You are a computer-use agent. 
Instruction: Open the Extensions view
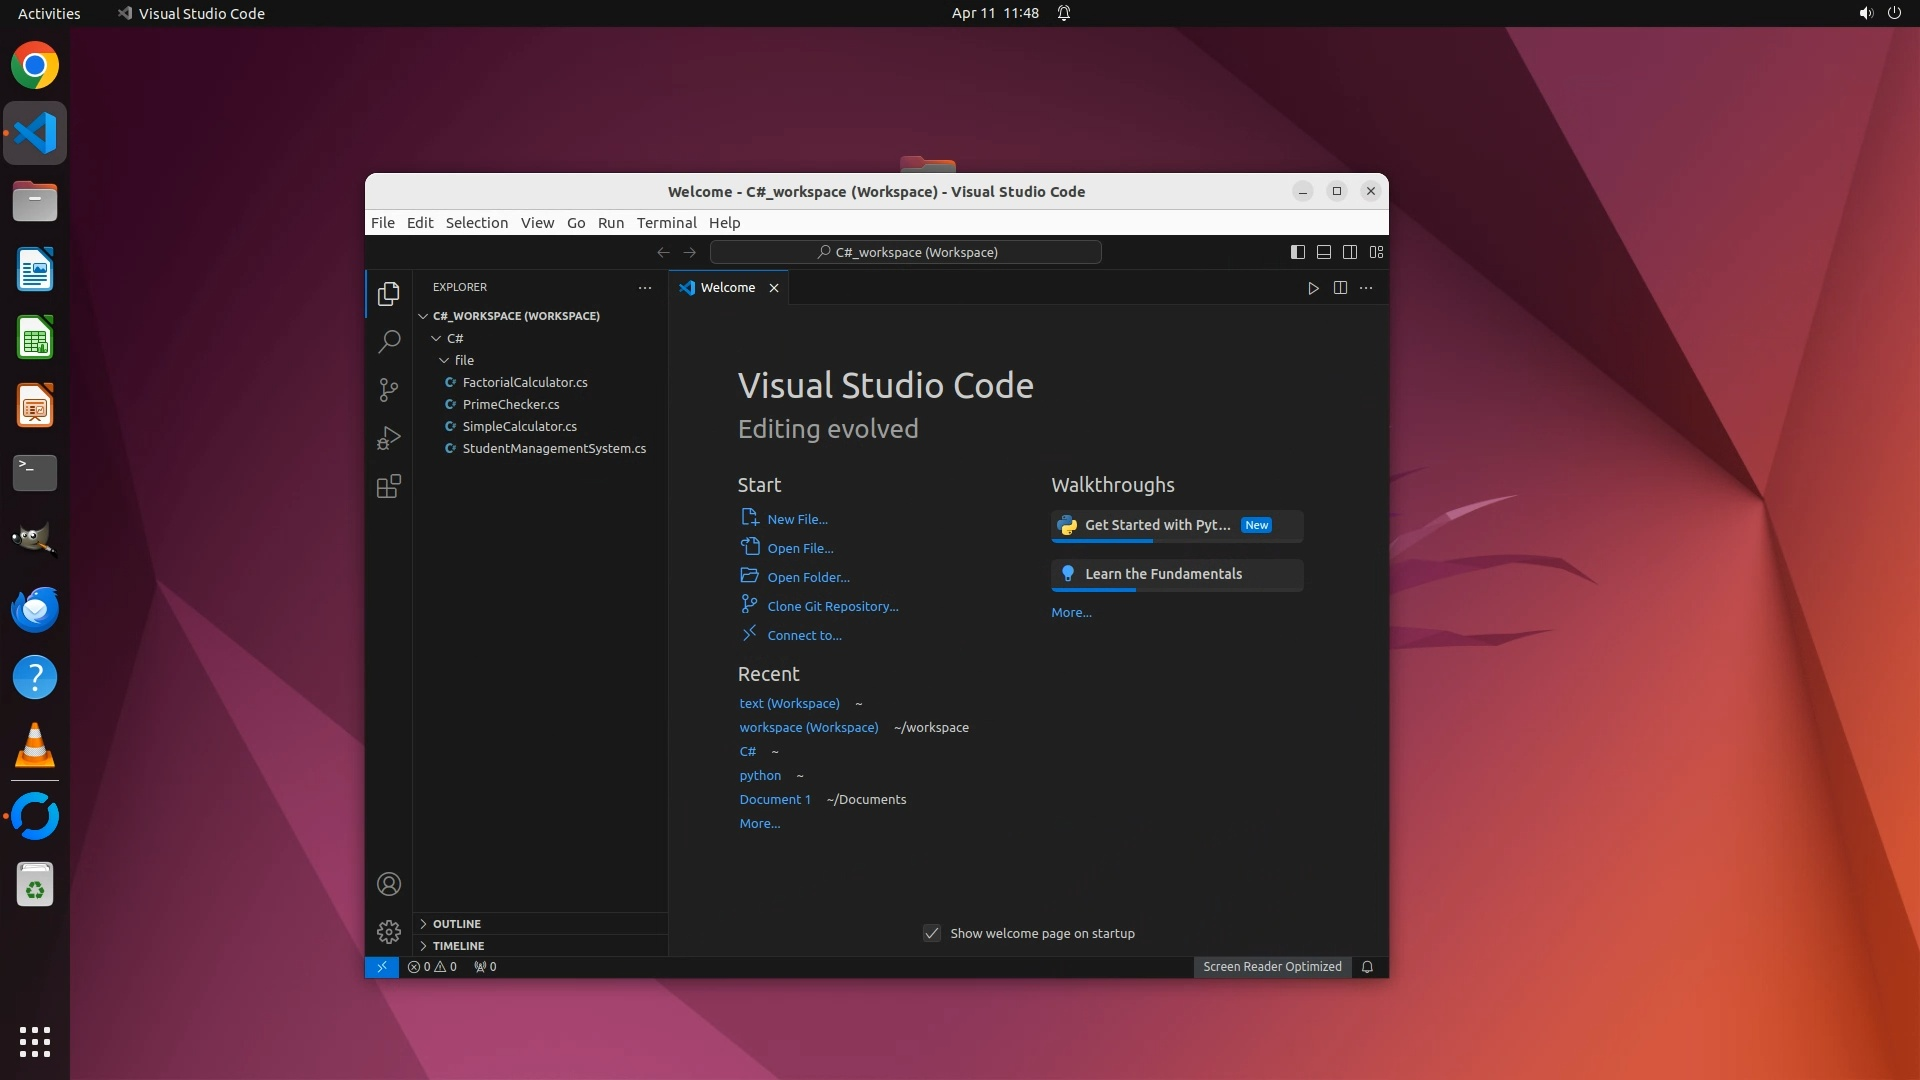tap(389, 487)
